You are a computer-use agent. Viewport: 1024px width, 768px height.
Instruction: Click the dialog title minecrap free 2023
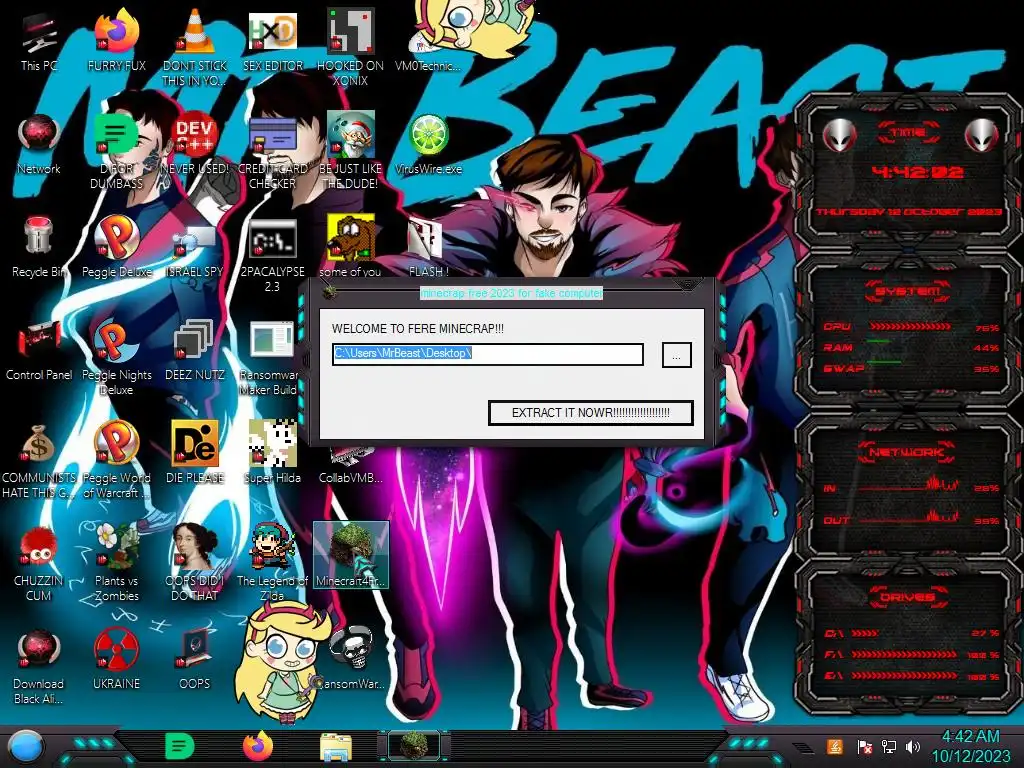(x=511, y=293)
